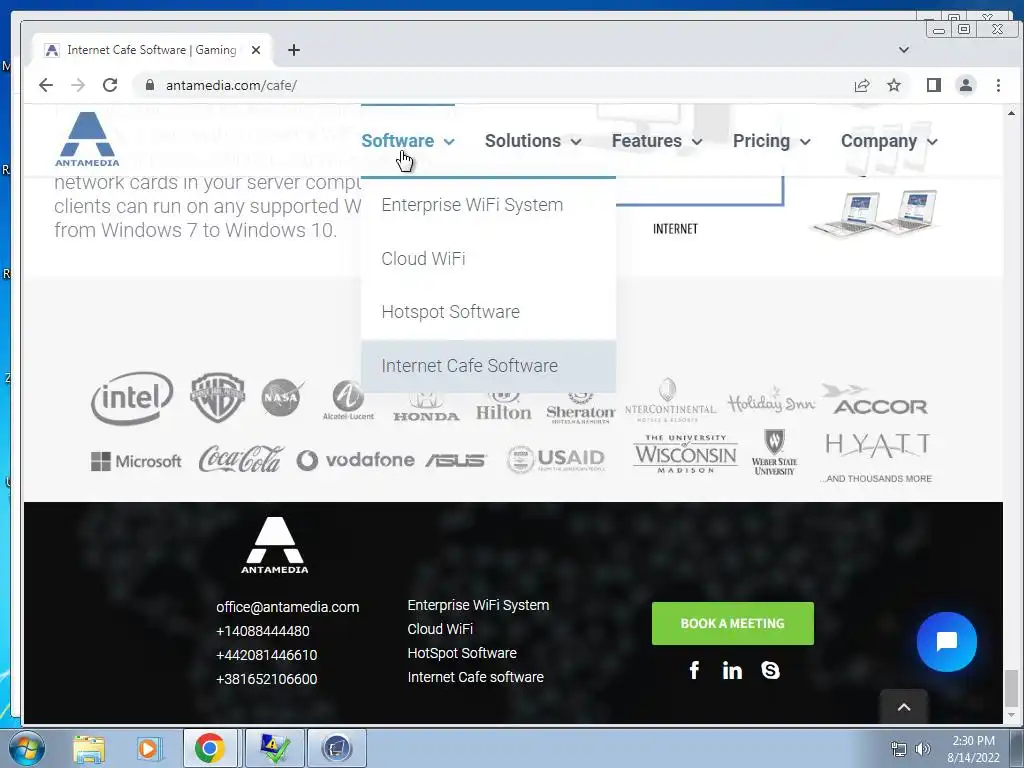Bookmark this page with star
The height and width of the screenshot is (768, 1024).
(x=894, y=85)
